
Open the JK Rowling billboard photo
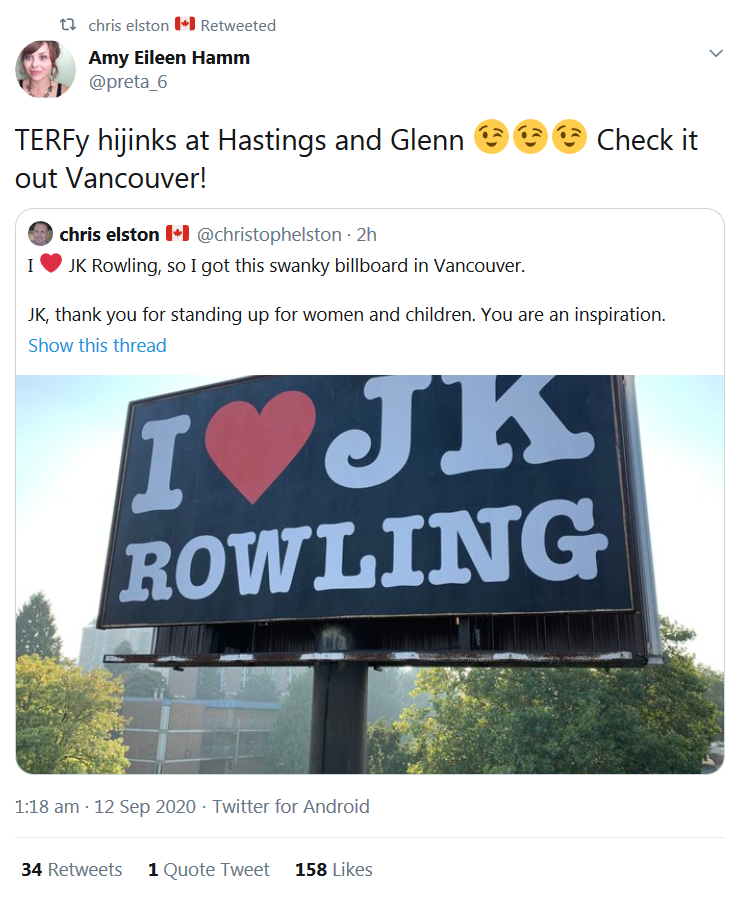click(x=370, y=574)
